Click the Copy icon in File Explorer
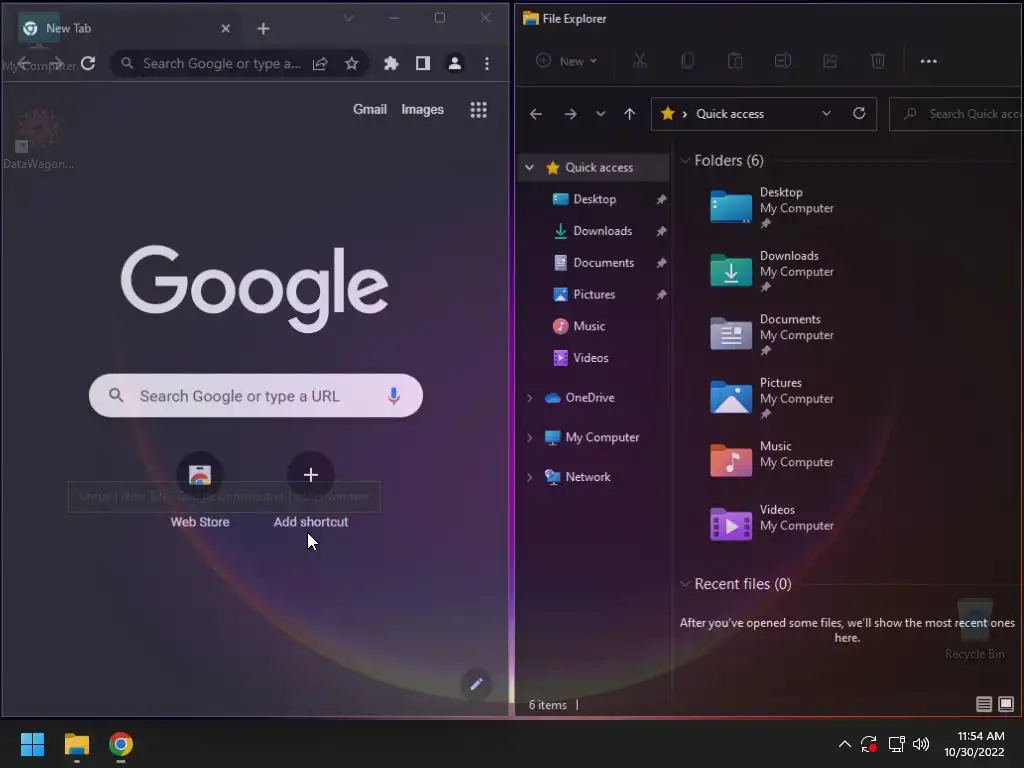The height and width of the screenshot is (768, 1024). click(x=688, y=61)
